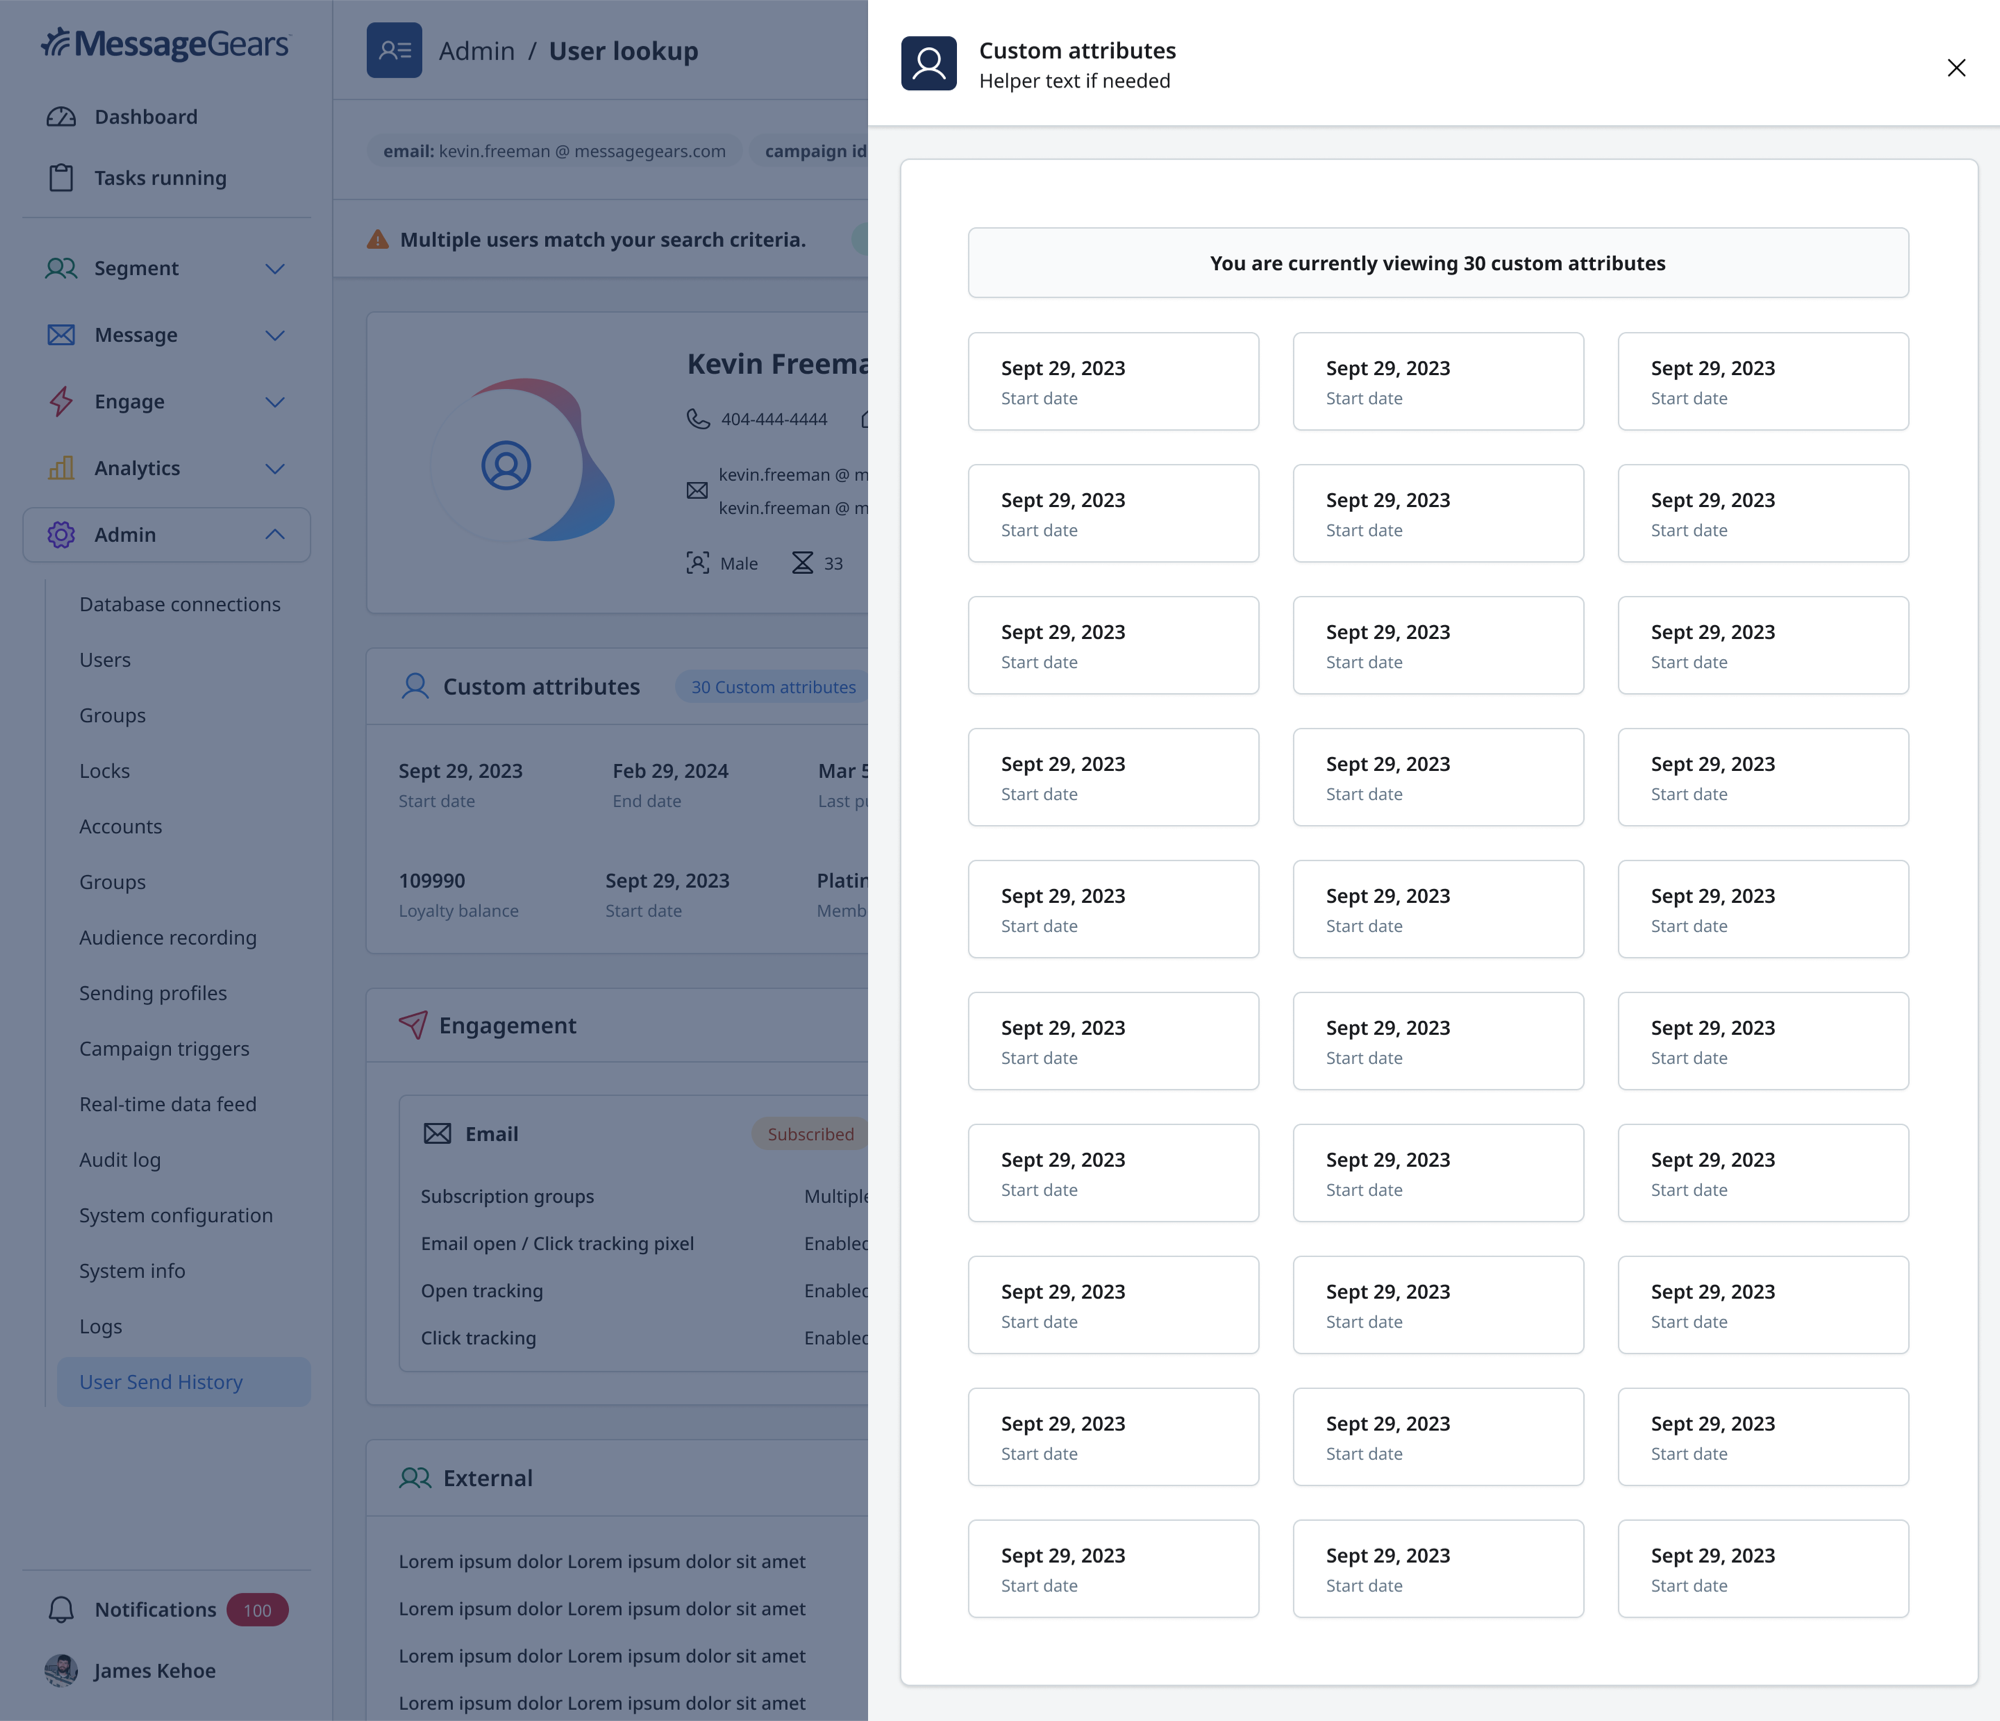Click 'Open tracking' row label
Image resolution: width=2000 pixels, height=1721 pixels.
coord(482,1290)
